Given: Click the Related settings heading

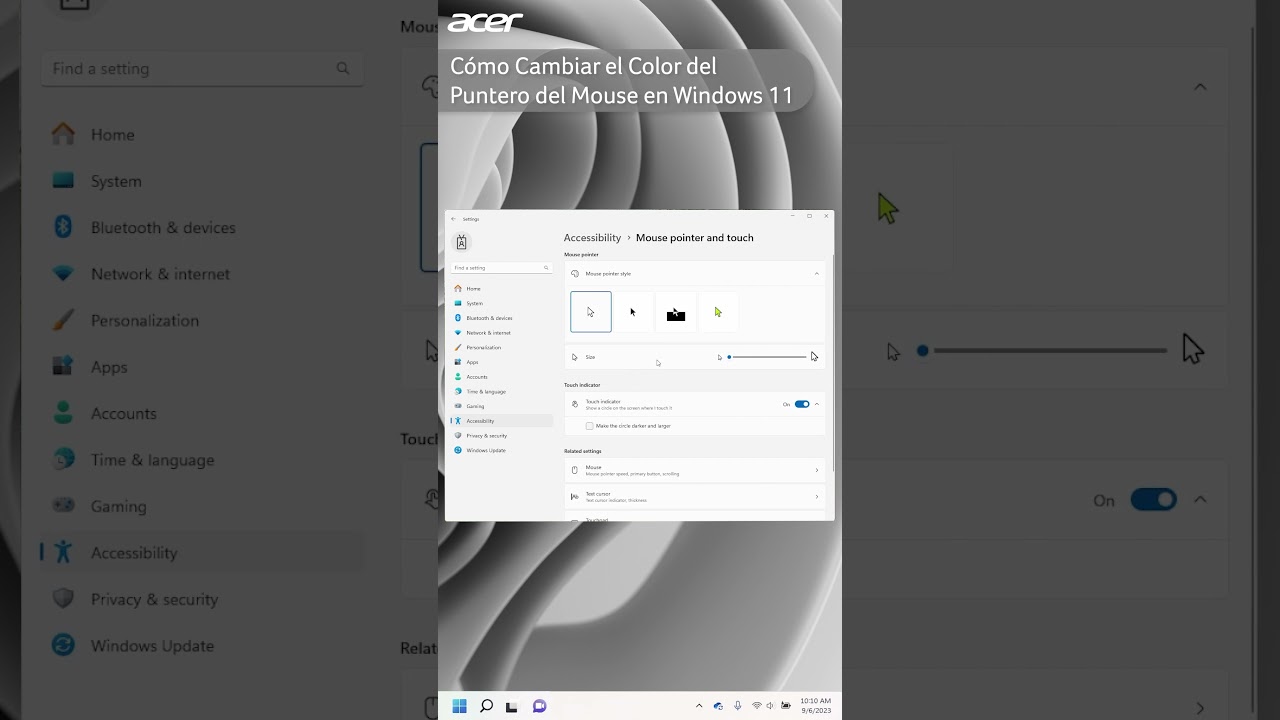Looking at the screenshot, I should coord(583,451).
